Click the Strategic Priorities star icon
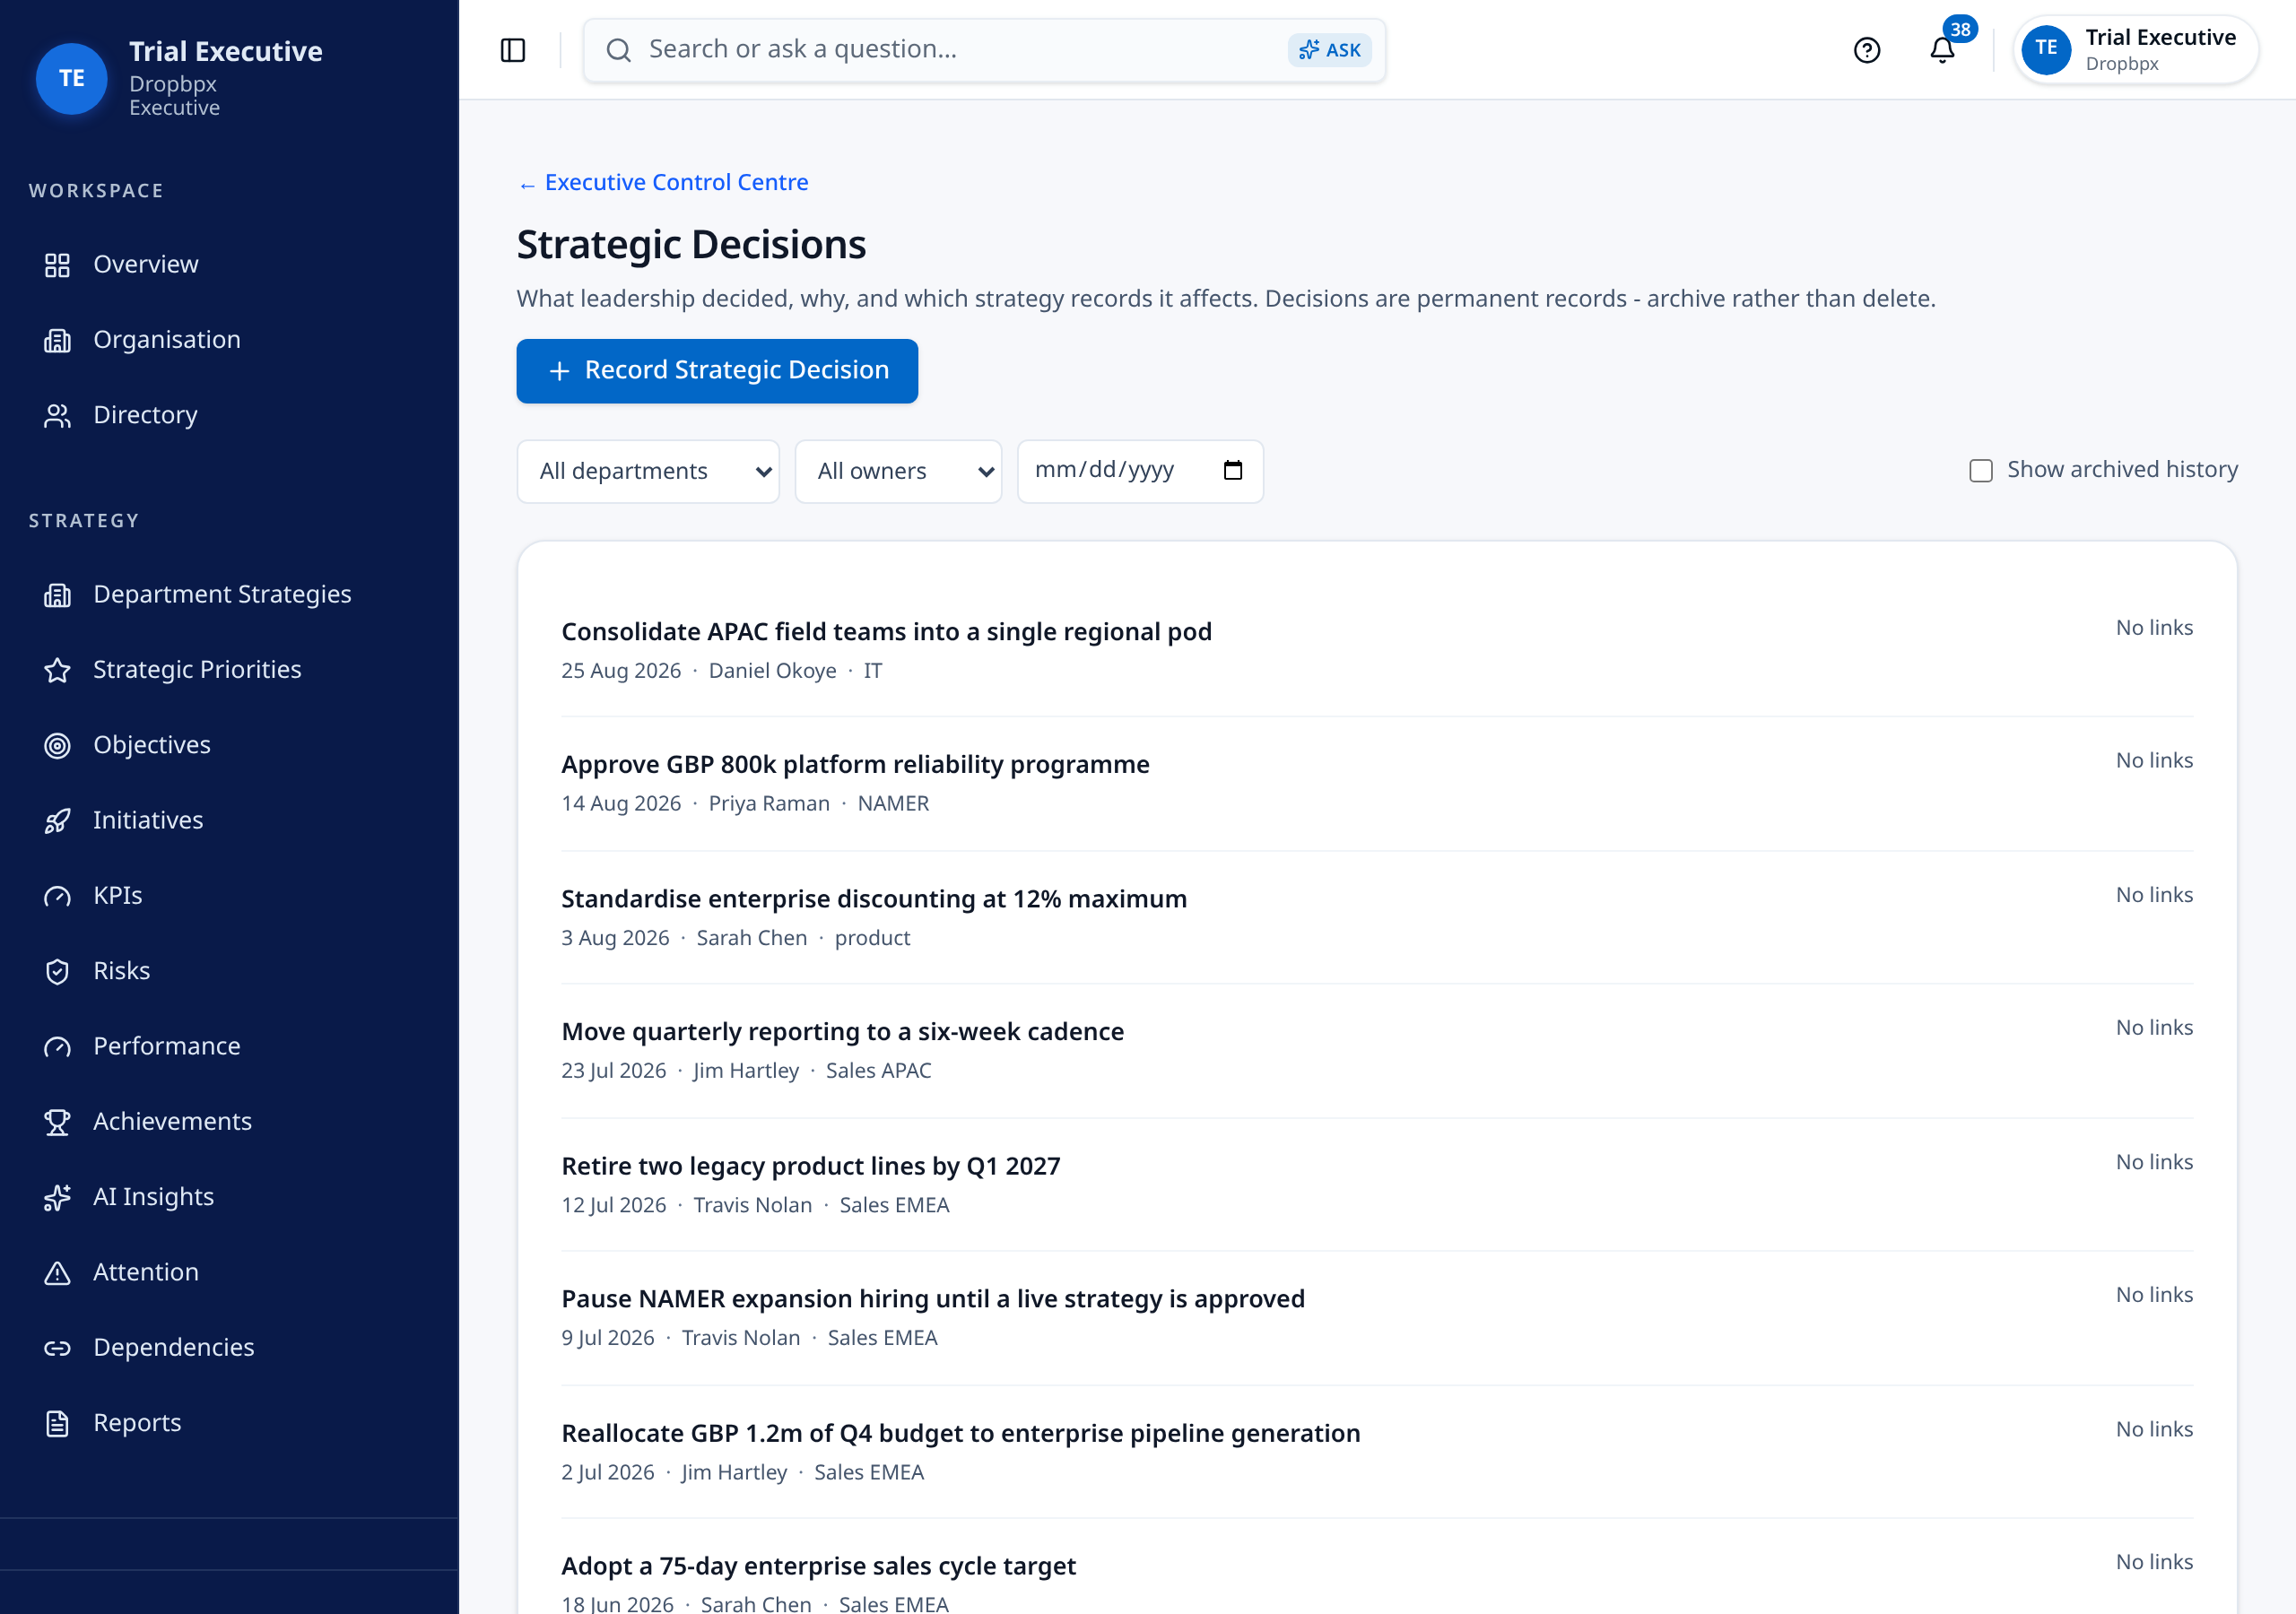Screen dimensions: 2296x1614 tap(57, 670)
